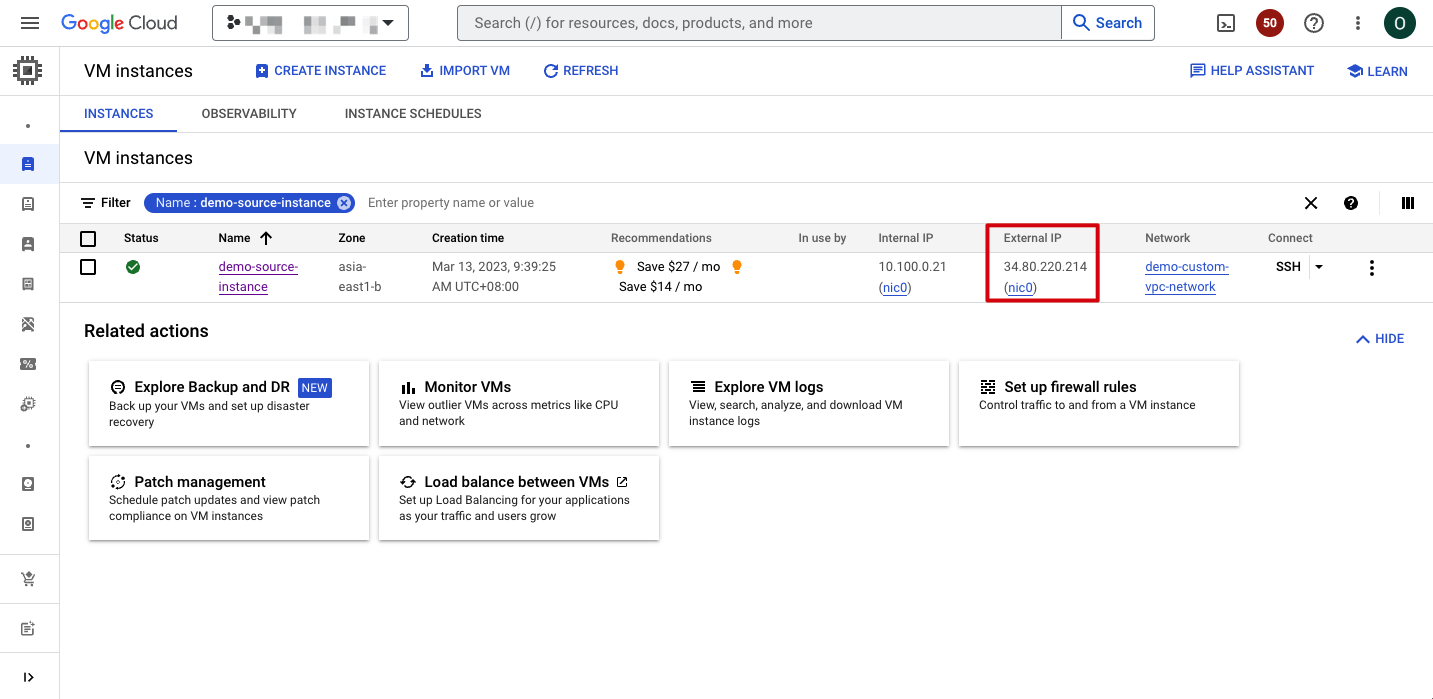Image resolution: width=1433 pixels, height=699 pixels.
Task: Open the main navigation hamburger menu
Action: pos(29,23)
